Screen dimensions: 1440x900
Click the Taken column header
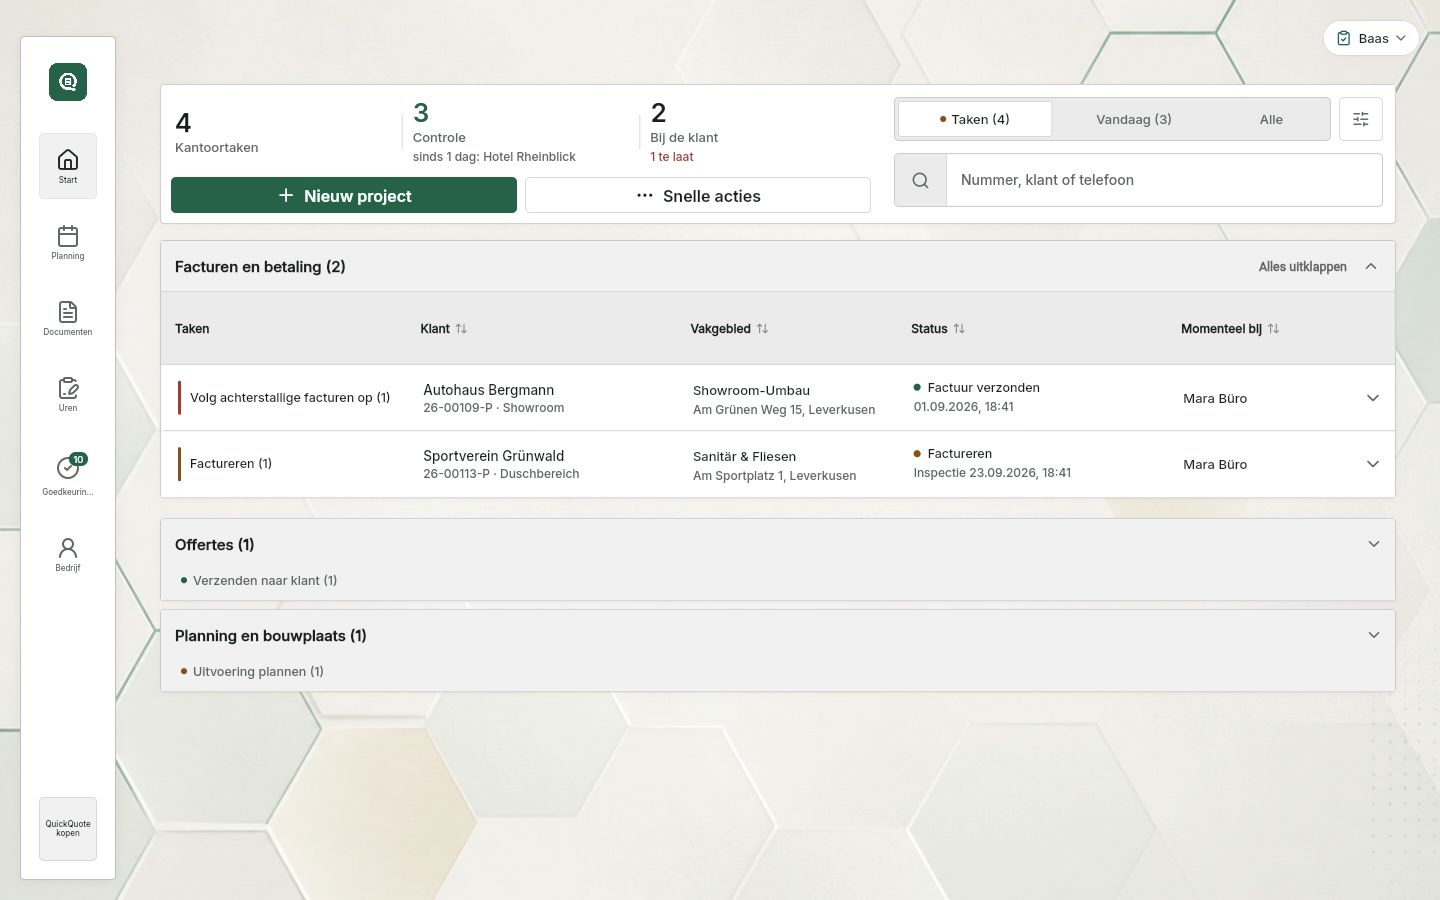pyautogui.click(x=192, y=329)
